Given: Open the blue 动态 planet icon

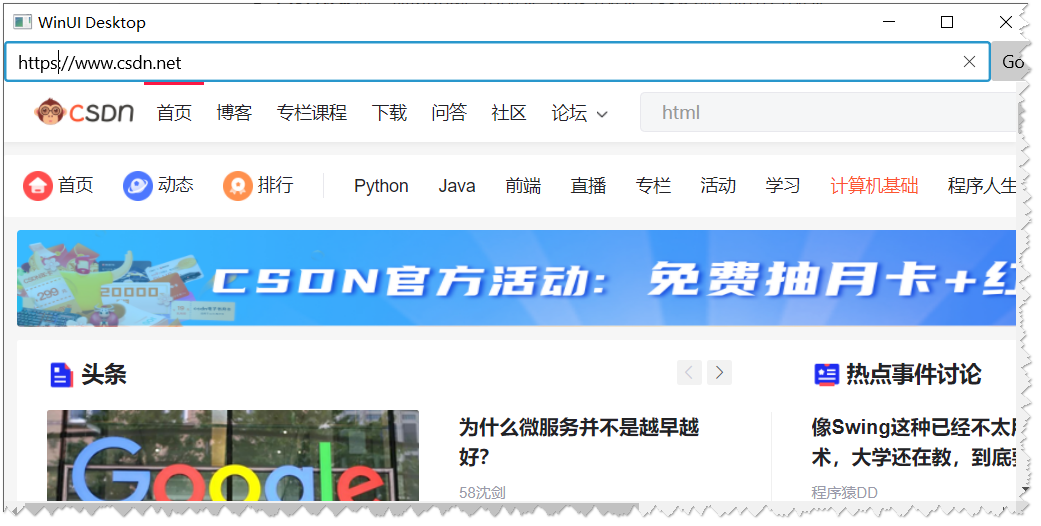Looking at the screenshot, I should click(x=137, y=185).
